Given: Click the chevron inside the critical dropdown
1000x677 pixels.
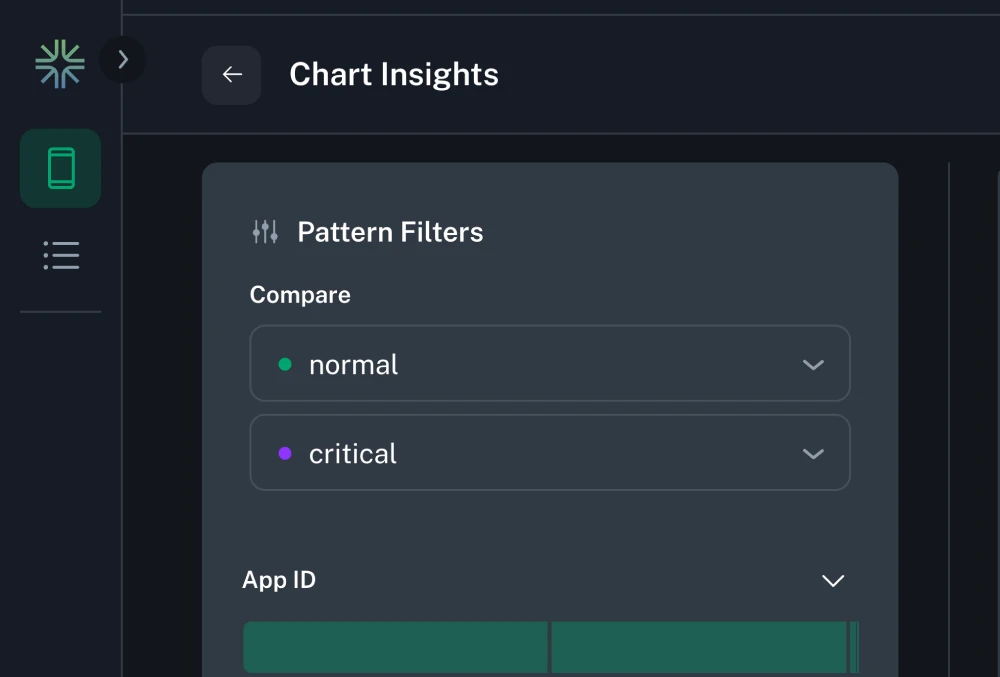Looking at the screenshot, I should (x=813, y=452).
